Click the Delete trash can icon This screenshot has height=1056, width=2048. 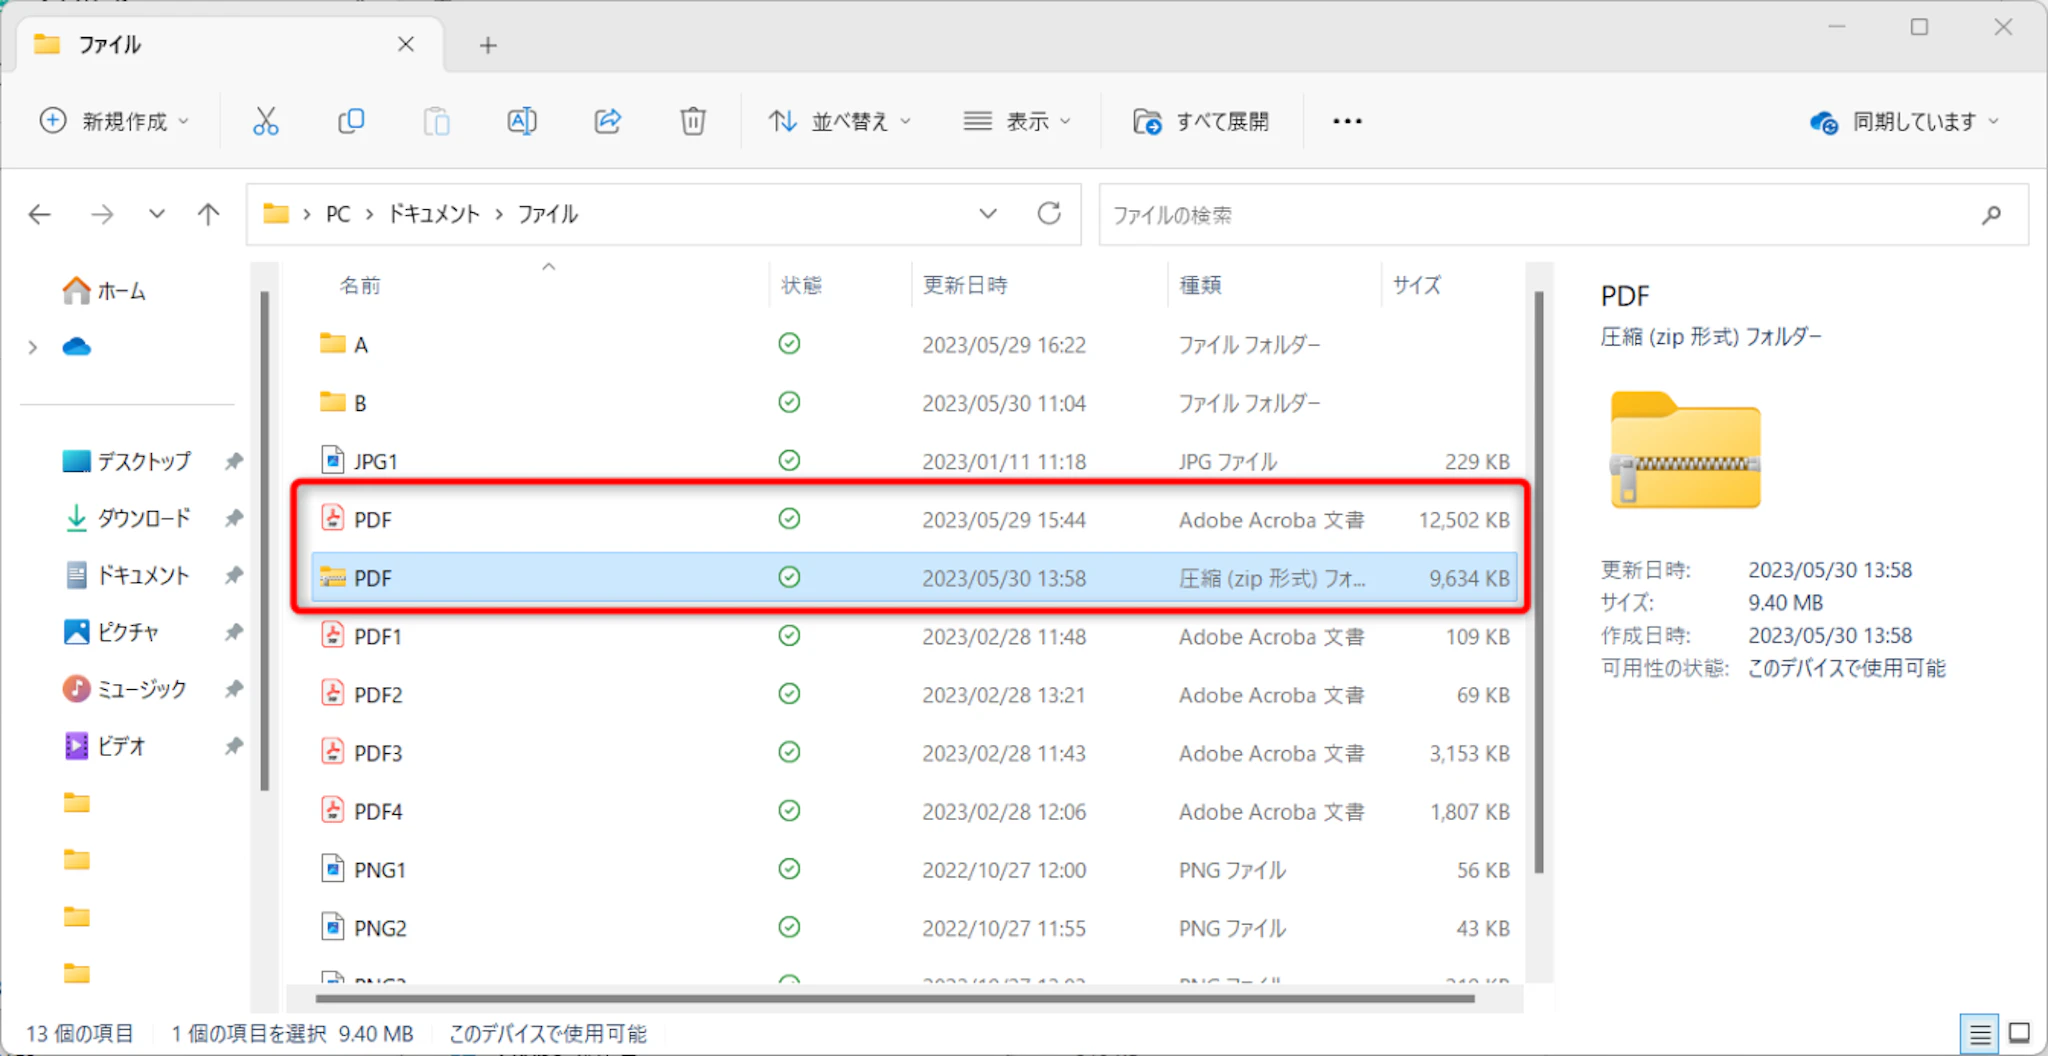(x=693, y=122)
